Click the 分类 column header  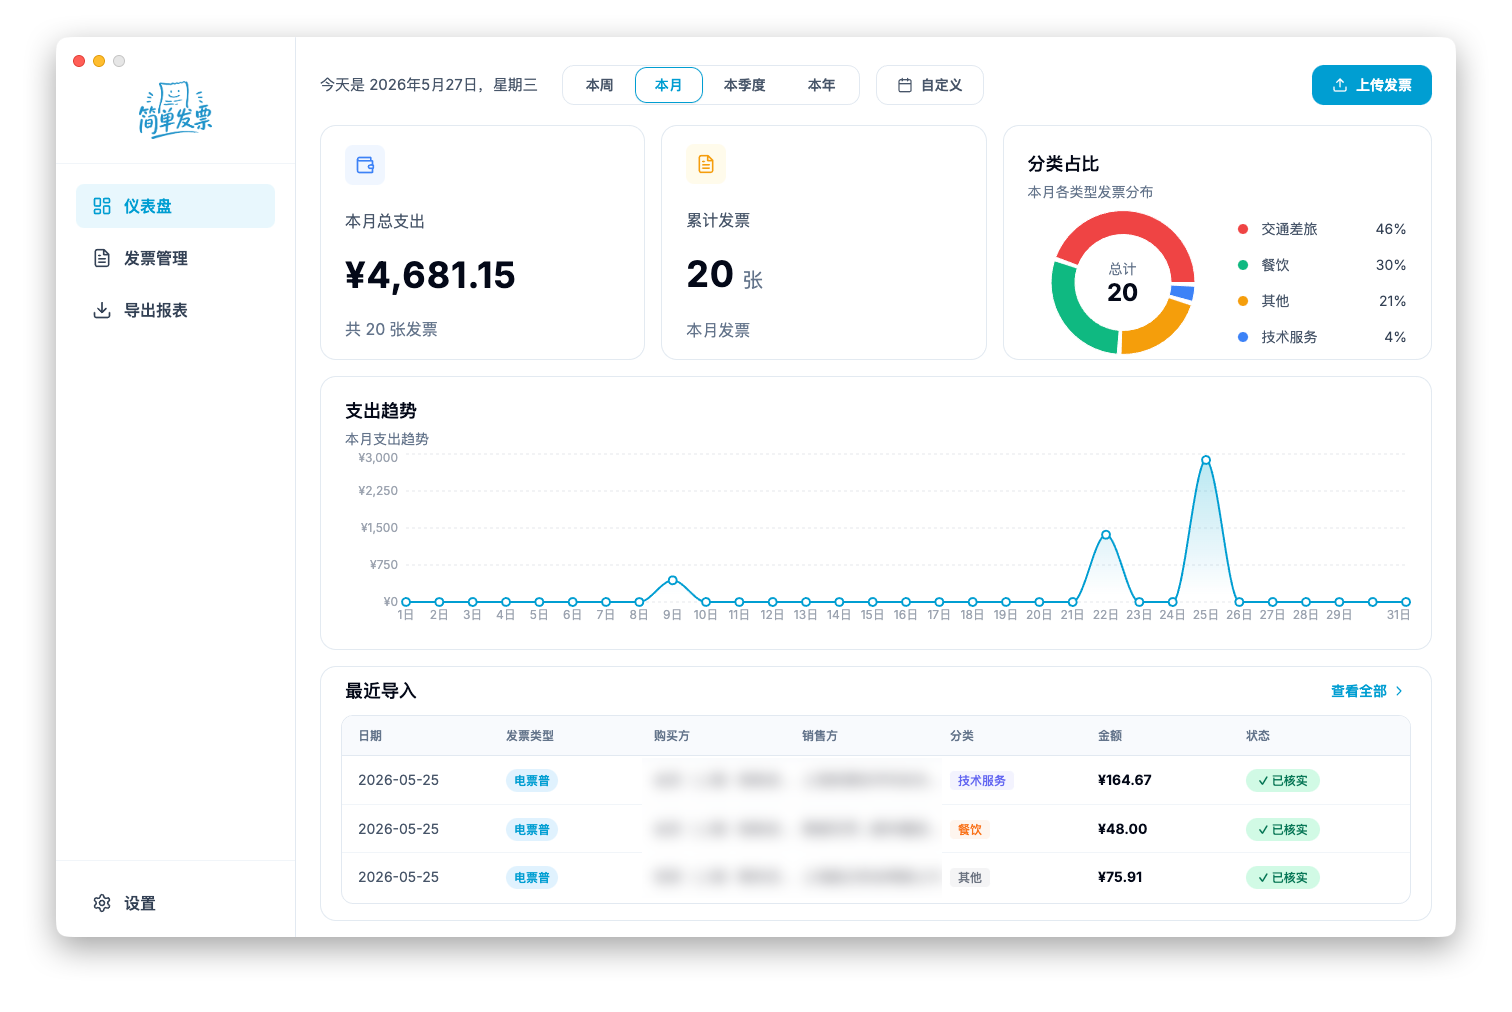[x=962, y=736]
